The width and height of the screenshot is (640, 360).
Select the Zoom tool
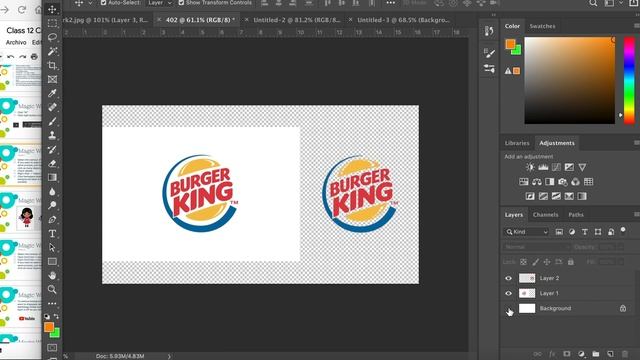pos(52,289)
